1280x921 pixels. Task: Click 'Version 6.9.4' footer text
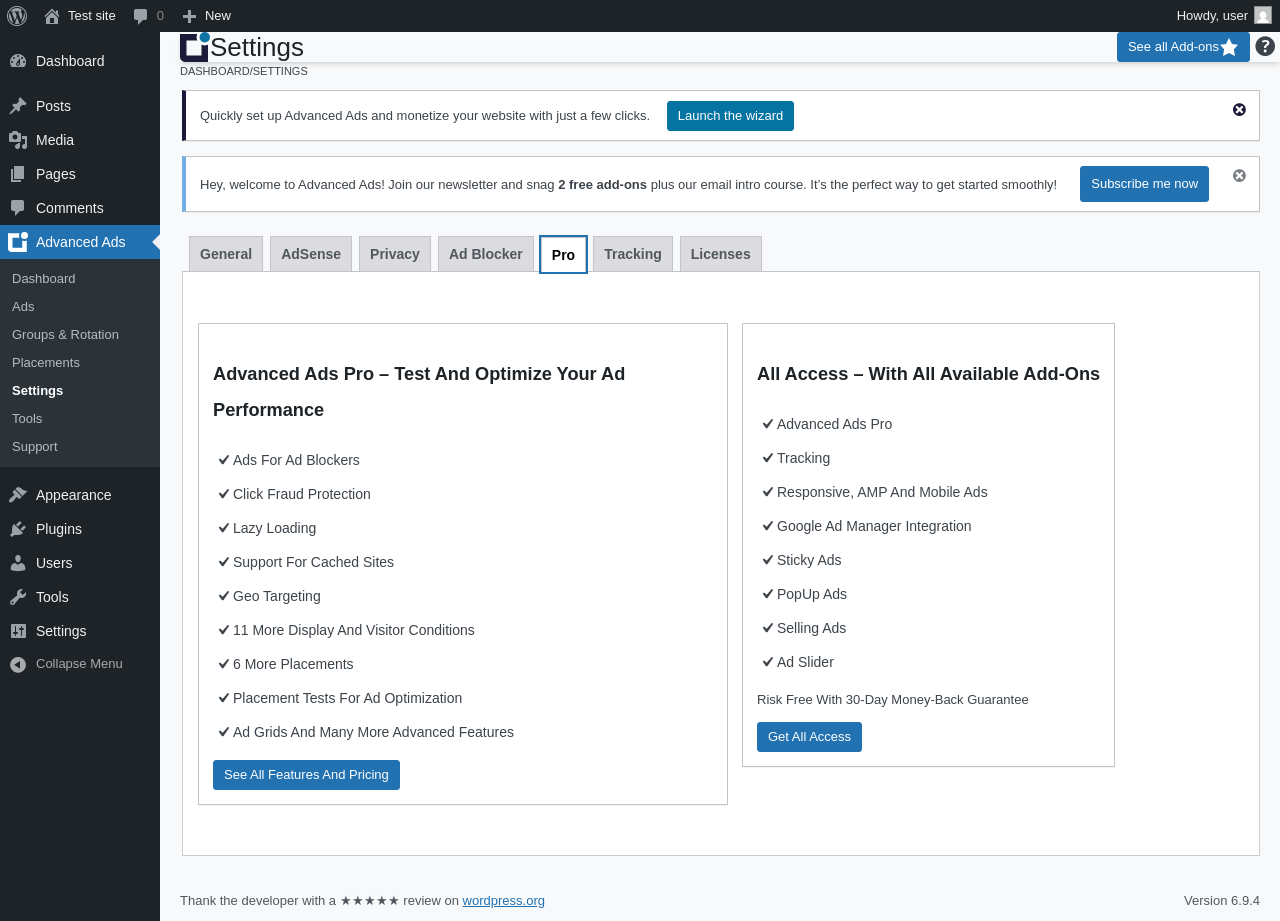[1222, 900]
